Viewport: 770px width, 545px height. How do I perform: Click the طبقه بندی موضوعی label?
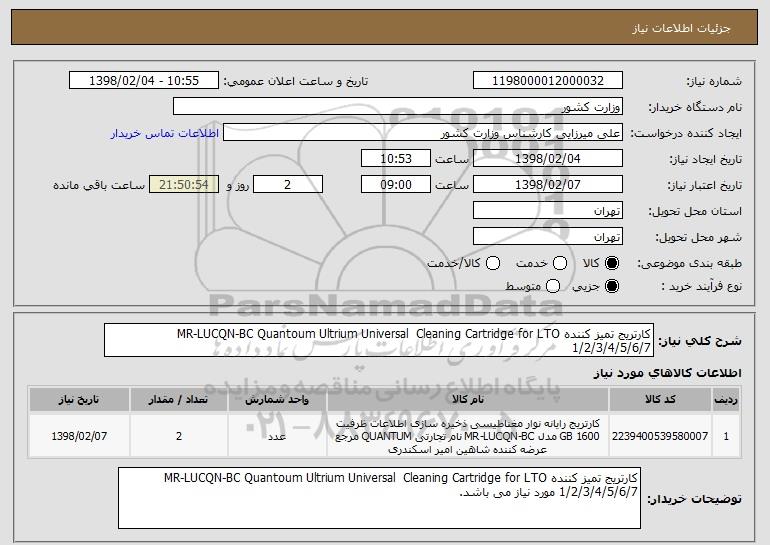tap(689, 264)
